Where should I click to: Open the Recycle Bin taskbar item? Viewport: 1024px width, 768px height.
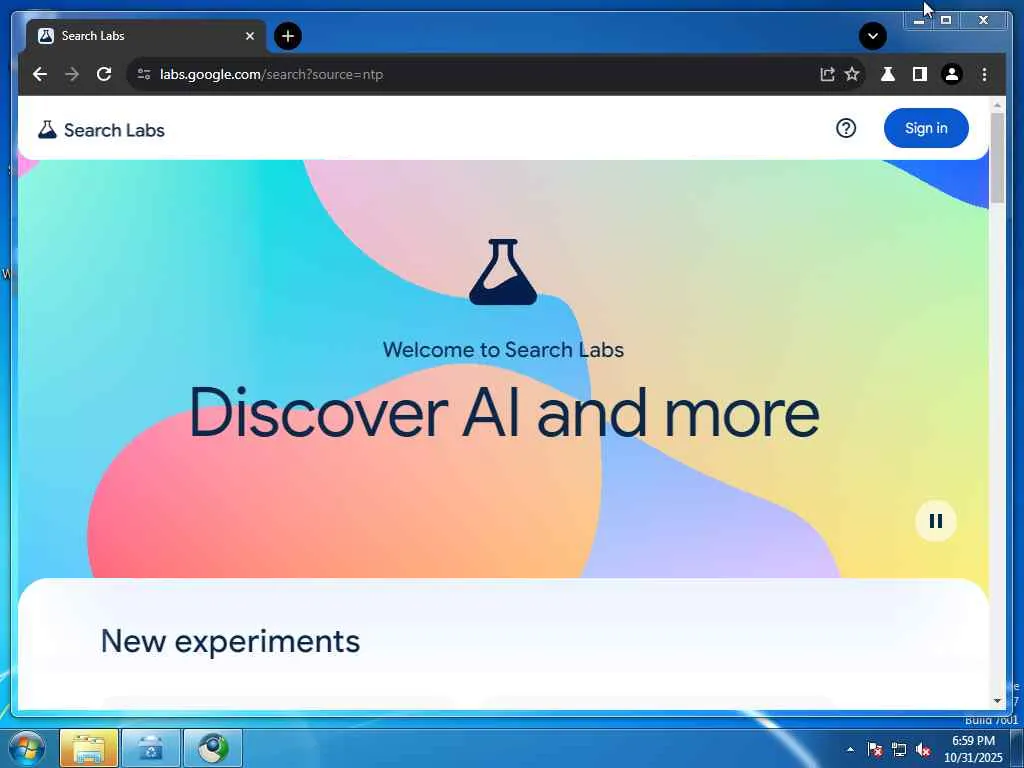point(151,748)
